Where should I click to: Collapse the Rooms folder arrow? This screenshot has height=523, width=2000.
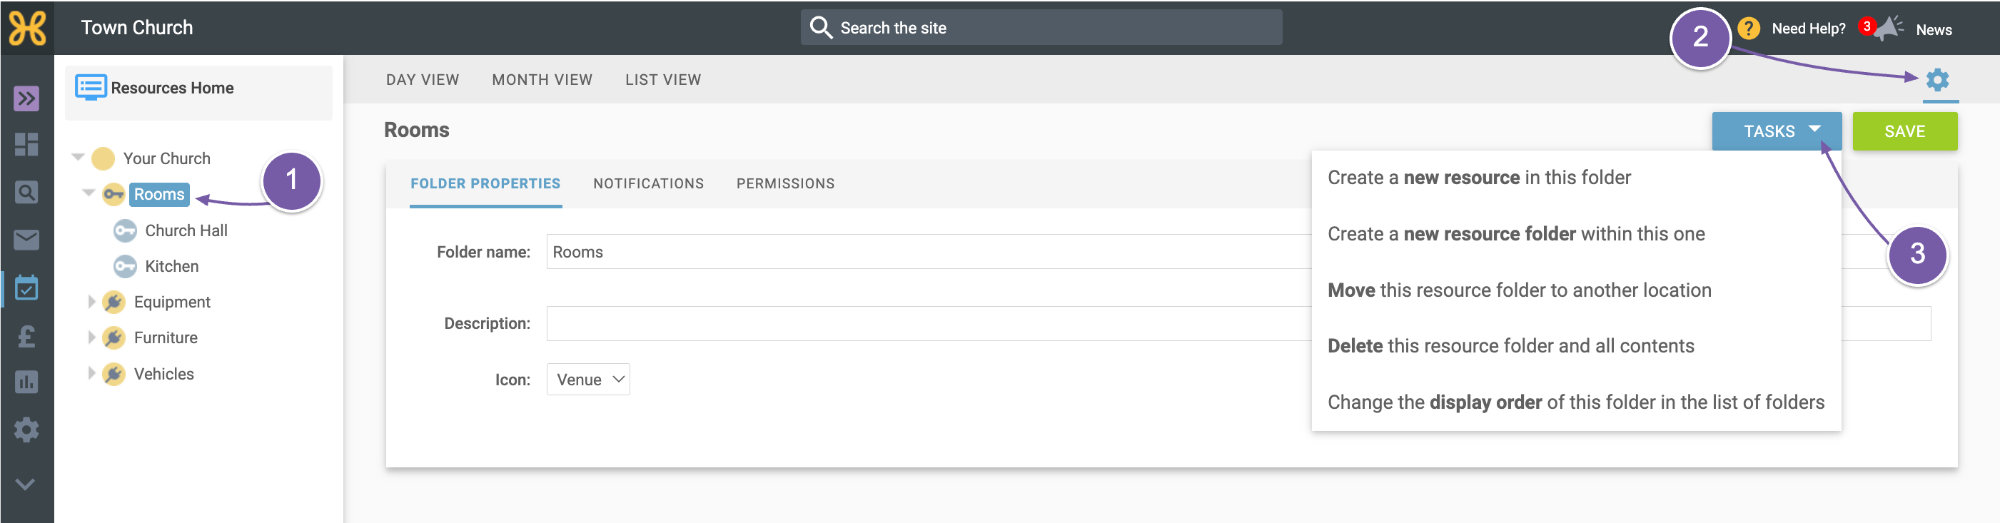[x=89, y=193]
